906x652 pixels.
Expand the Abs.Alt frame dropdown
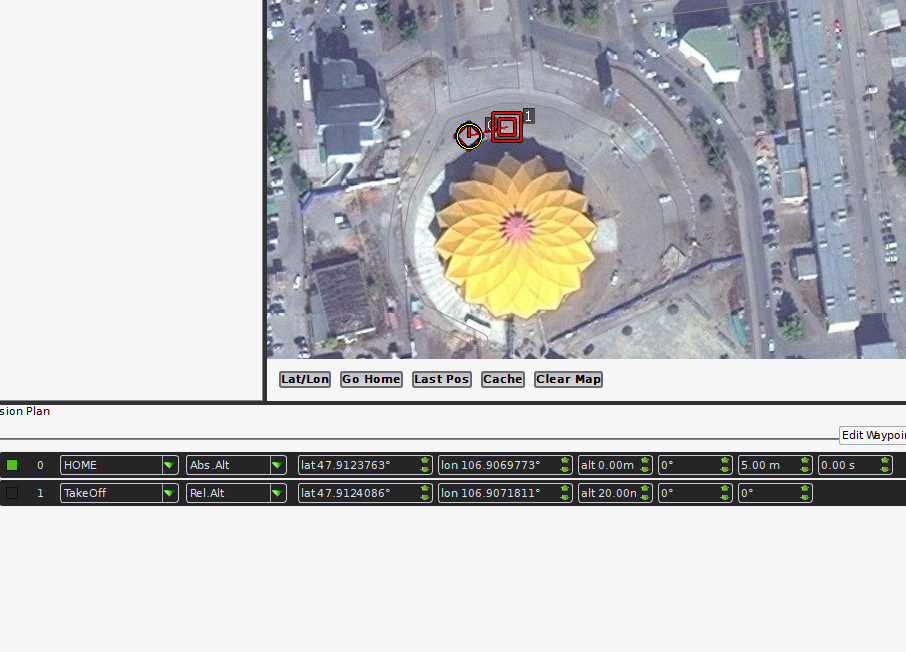(236, 465)
